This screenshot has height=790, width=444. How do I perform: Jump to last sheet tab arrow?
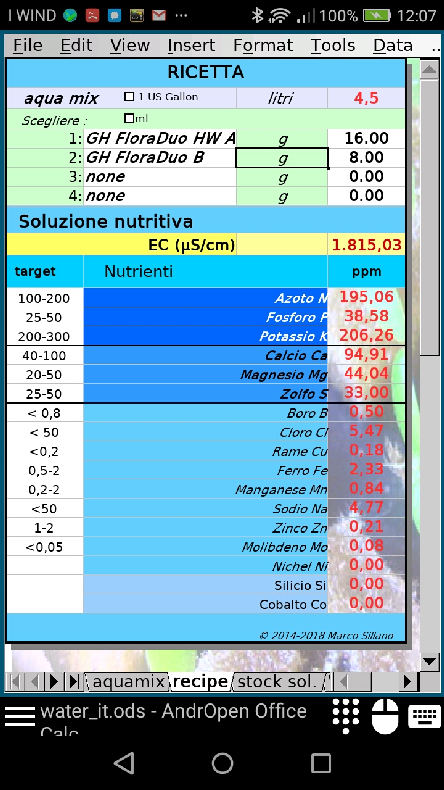74,682
